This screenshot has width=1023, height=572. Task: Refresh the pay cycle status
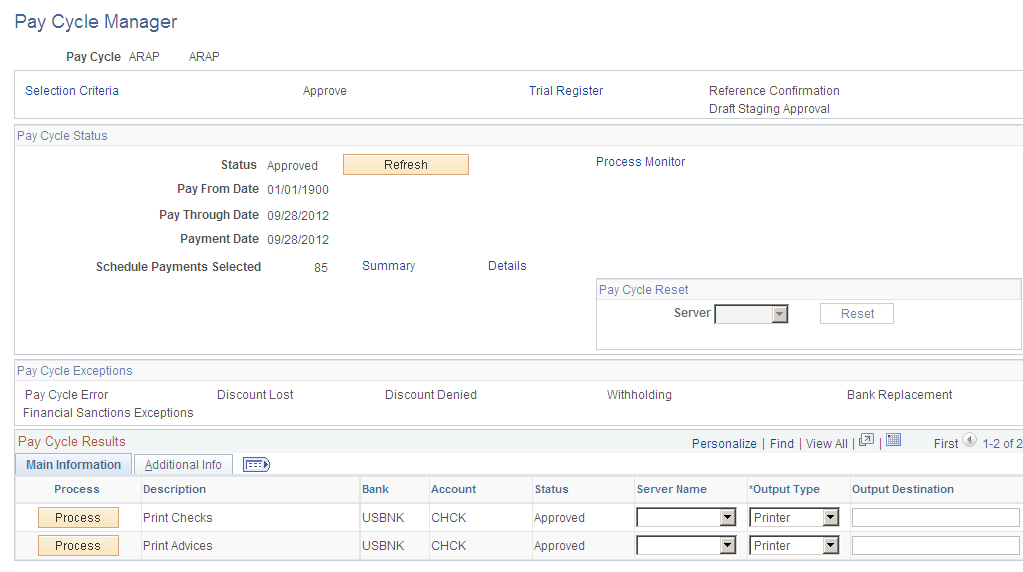click(x=406, y=165)
